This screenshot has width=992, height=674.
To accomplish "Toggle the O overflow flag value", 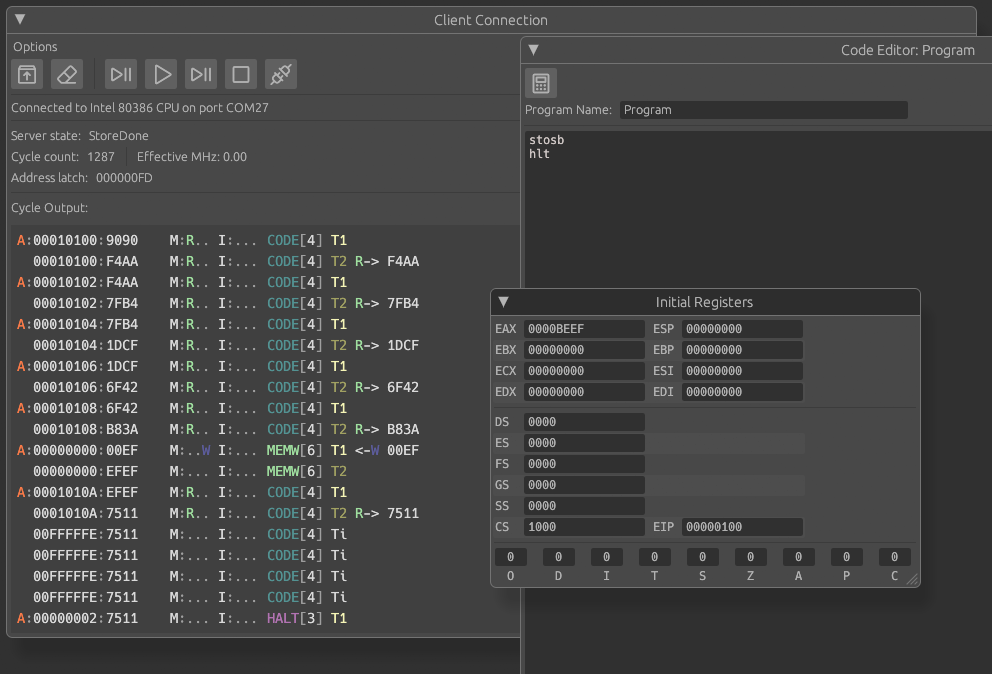I will click(x=510, y=557).
